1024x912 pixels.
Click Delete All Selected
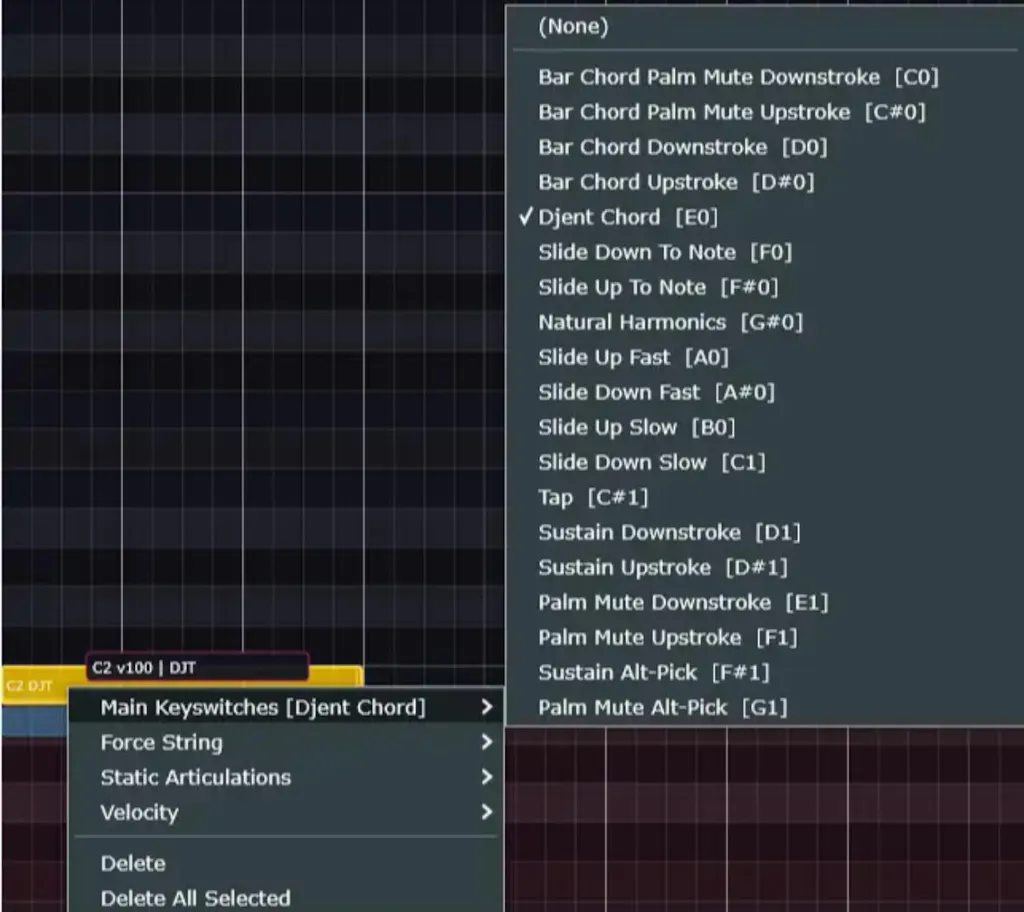pos(195,898)
